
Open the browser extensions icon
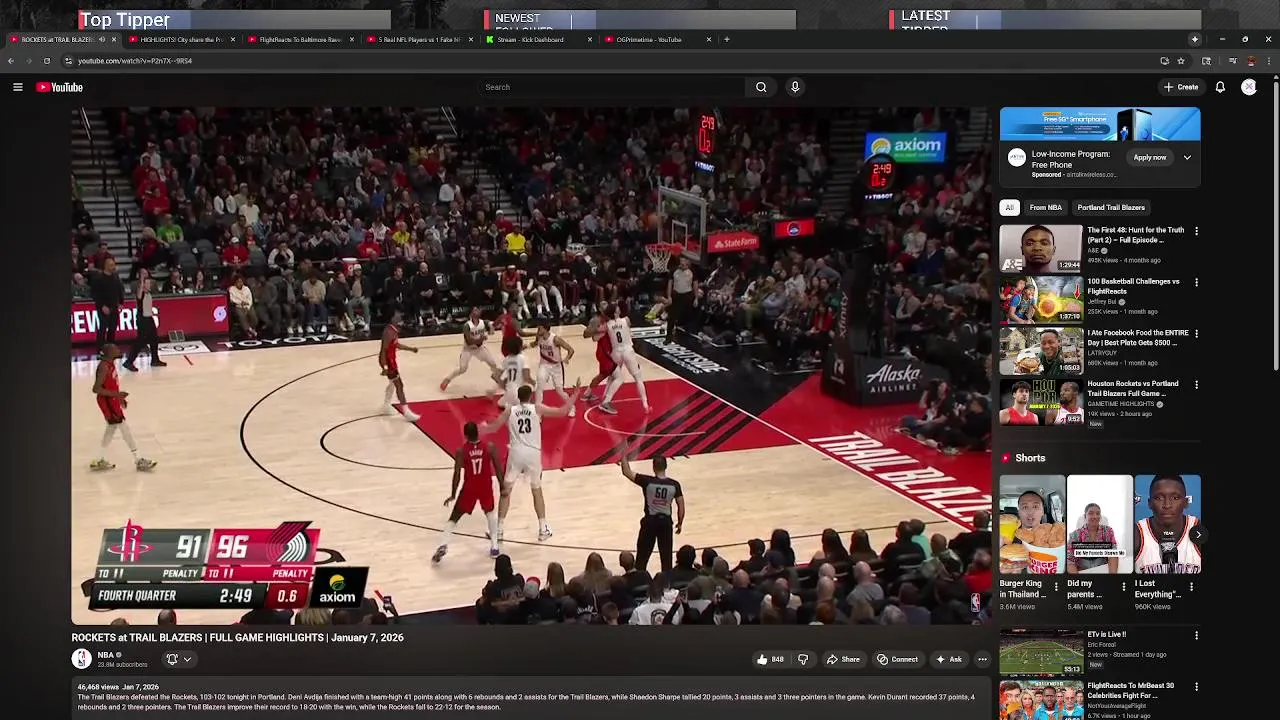pyautogui.click(x=1206, y=61)
